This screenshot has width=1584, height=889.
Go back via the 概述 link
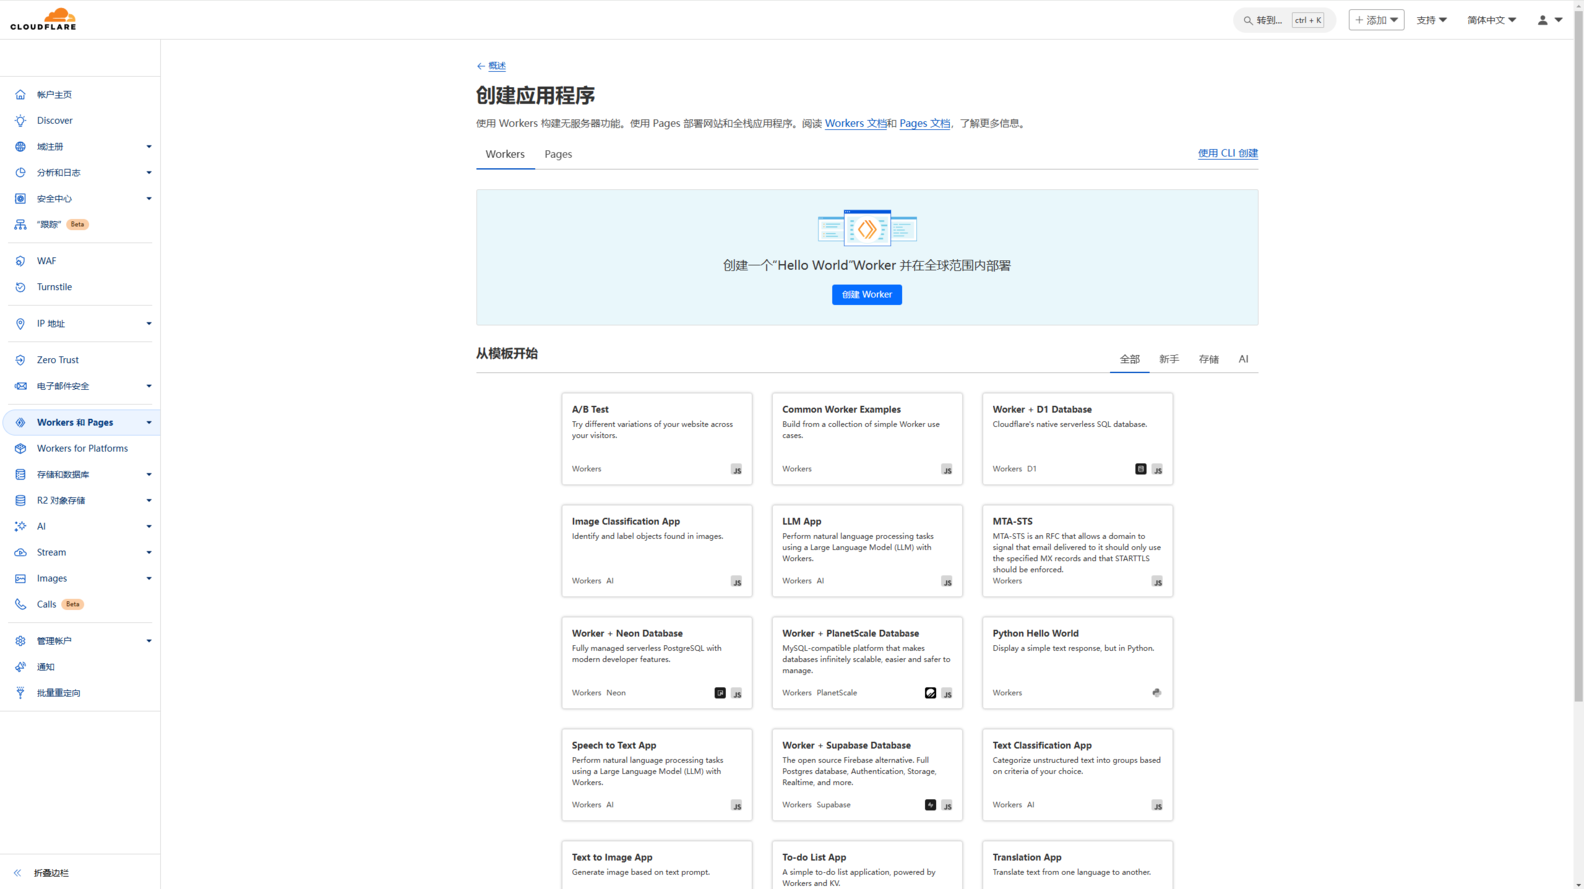click(491, 66)
